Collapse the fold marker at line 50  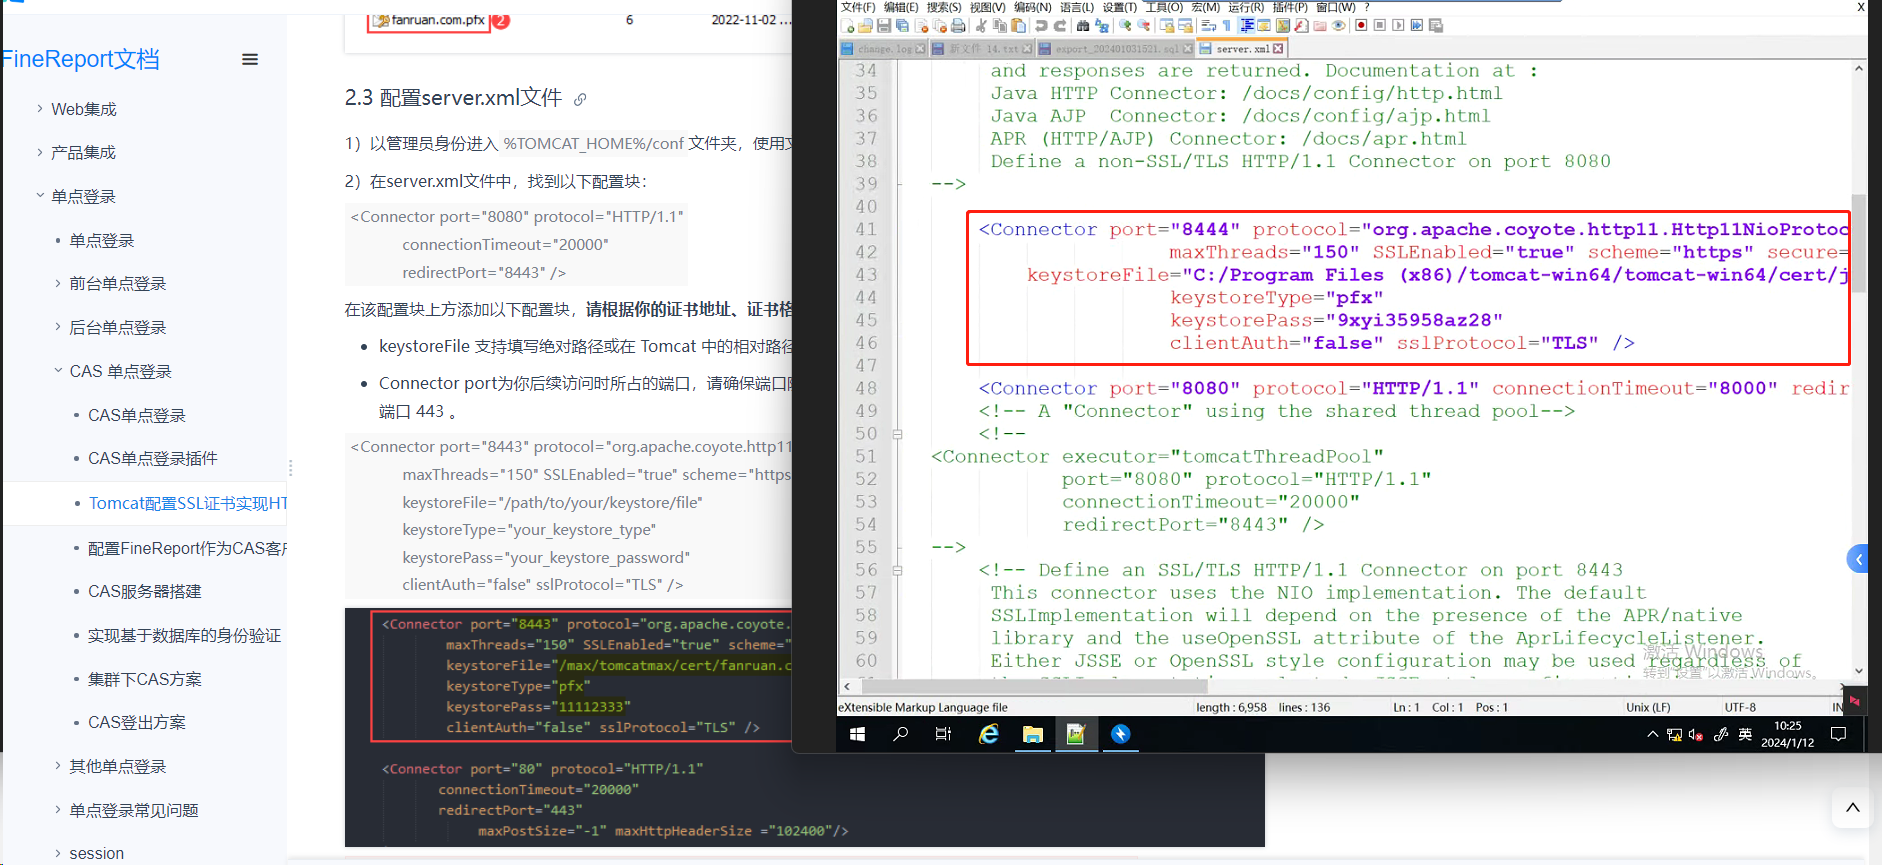click(x=897, y=434)
